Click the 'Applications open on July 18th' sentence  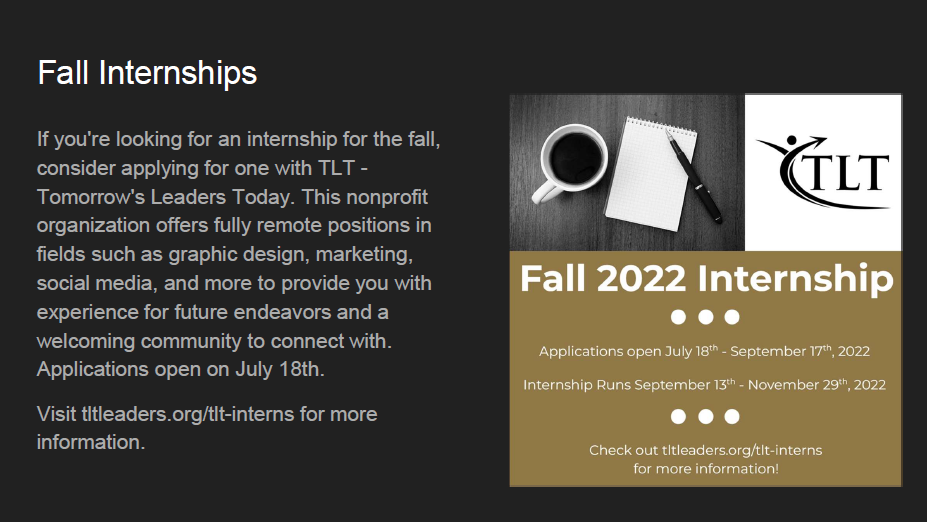click(x=180, y=369)
